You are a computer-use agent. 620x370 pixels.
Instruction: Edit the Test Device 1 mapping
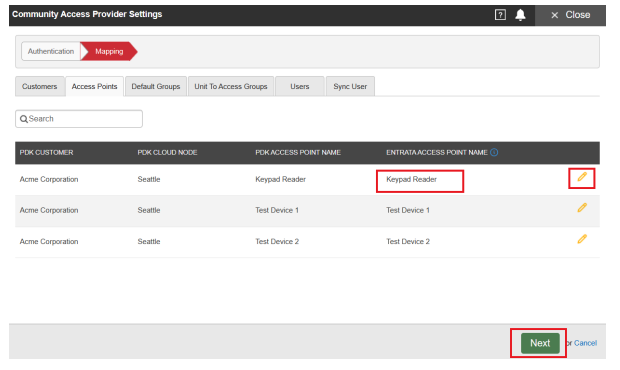(x=582, y=208)
